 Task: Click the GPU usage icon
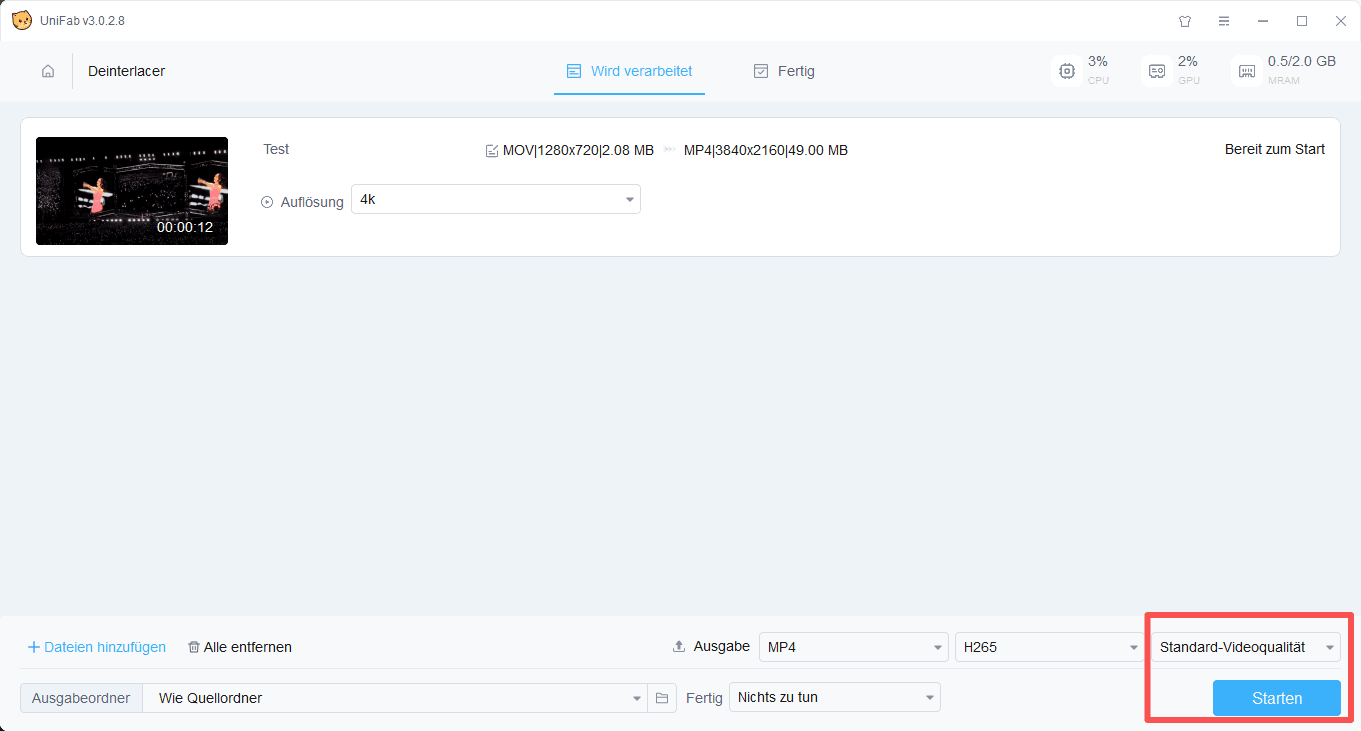(x=1157, y=71)
